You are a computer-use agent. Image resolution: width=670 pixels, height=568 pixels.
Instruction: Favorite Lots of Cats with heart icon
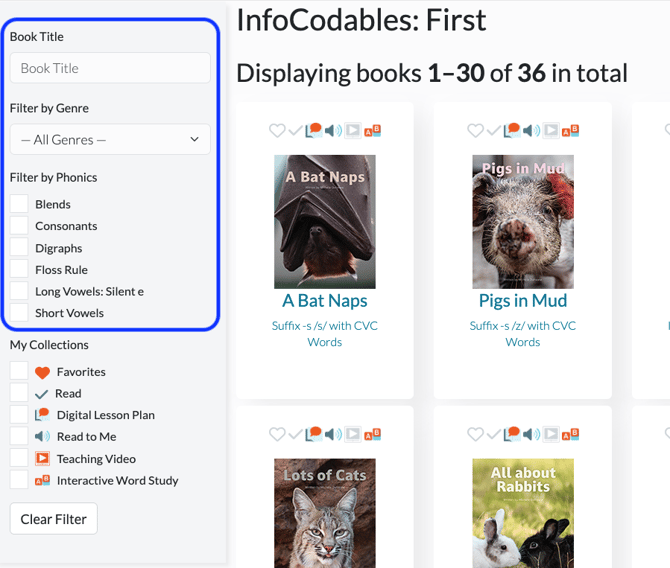277,434
